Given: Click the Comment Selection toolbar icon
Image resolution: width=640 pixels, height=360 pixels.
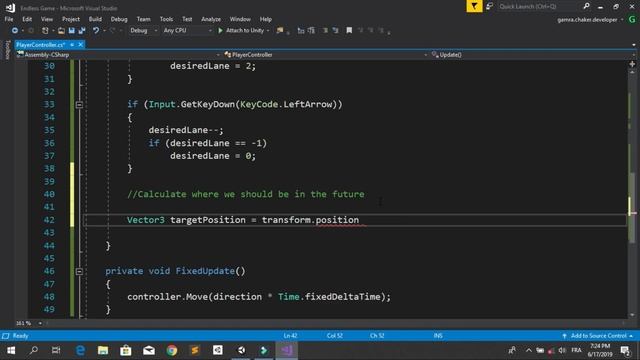Looking at the screenshot, I should point(325,30).
